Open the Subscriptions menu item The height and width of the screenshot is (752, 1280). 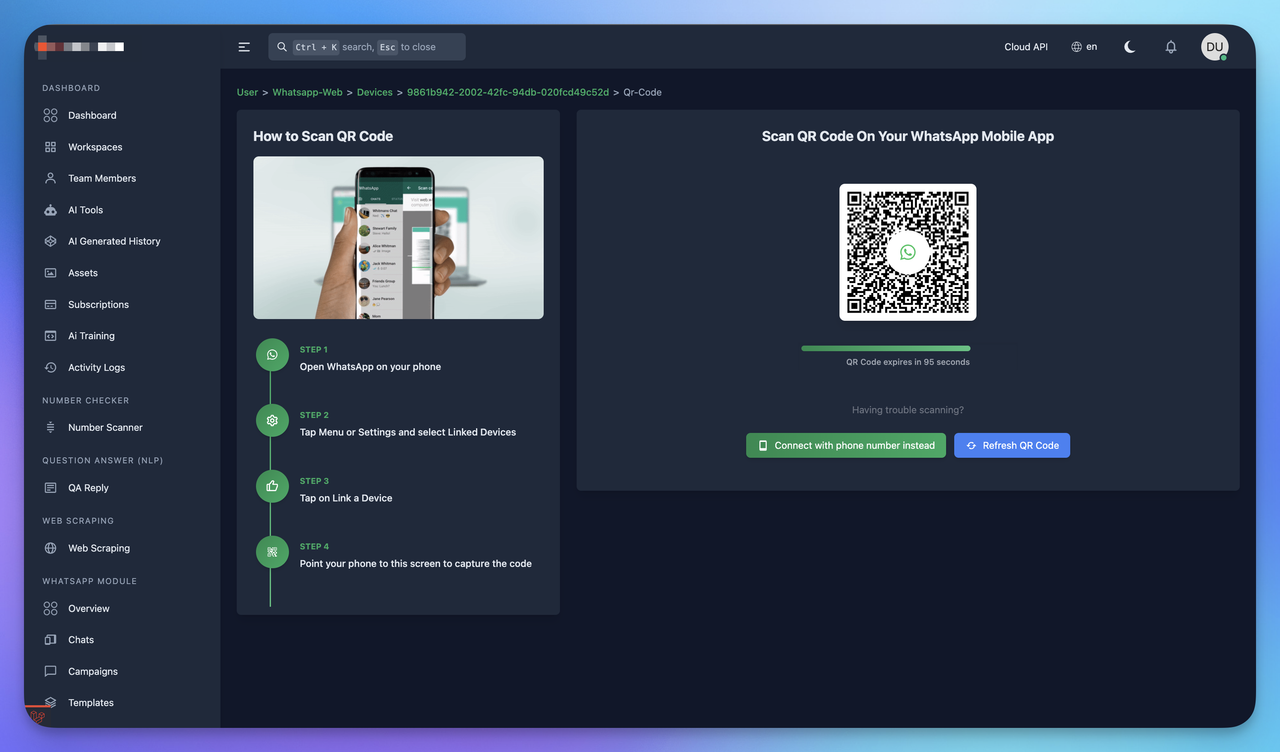point(98,304)
